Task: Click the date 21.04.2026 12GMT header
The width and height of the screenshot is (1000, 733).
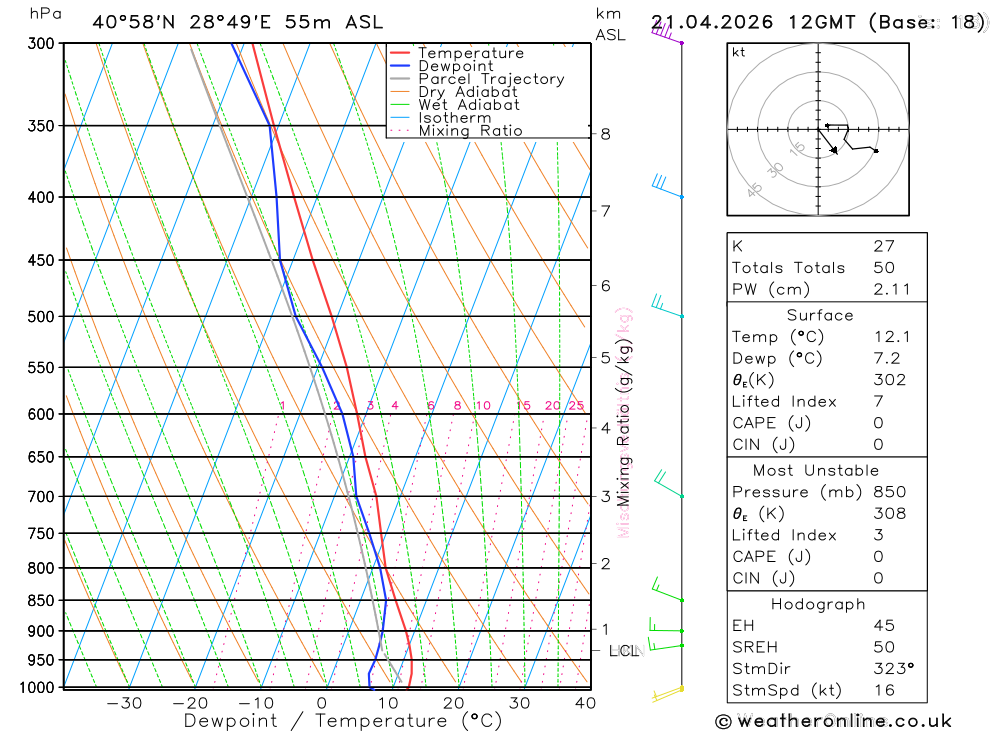Action: click(753, 22)
